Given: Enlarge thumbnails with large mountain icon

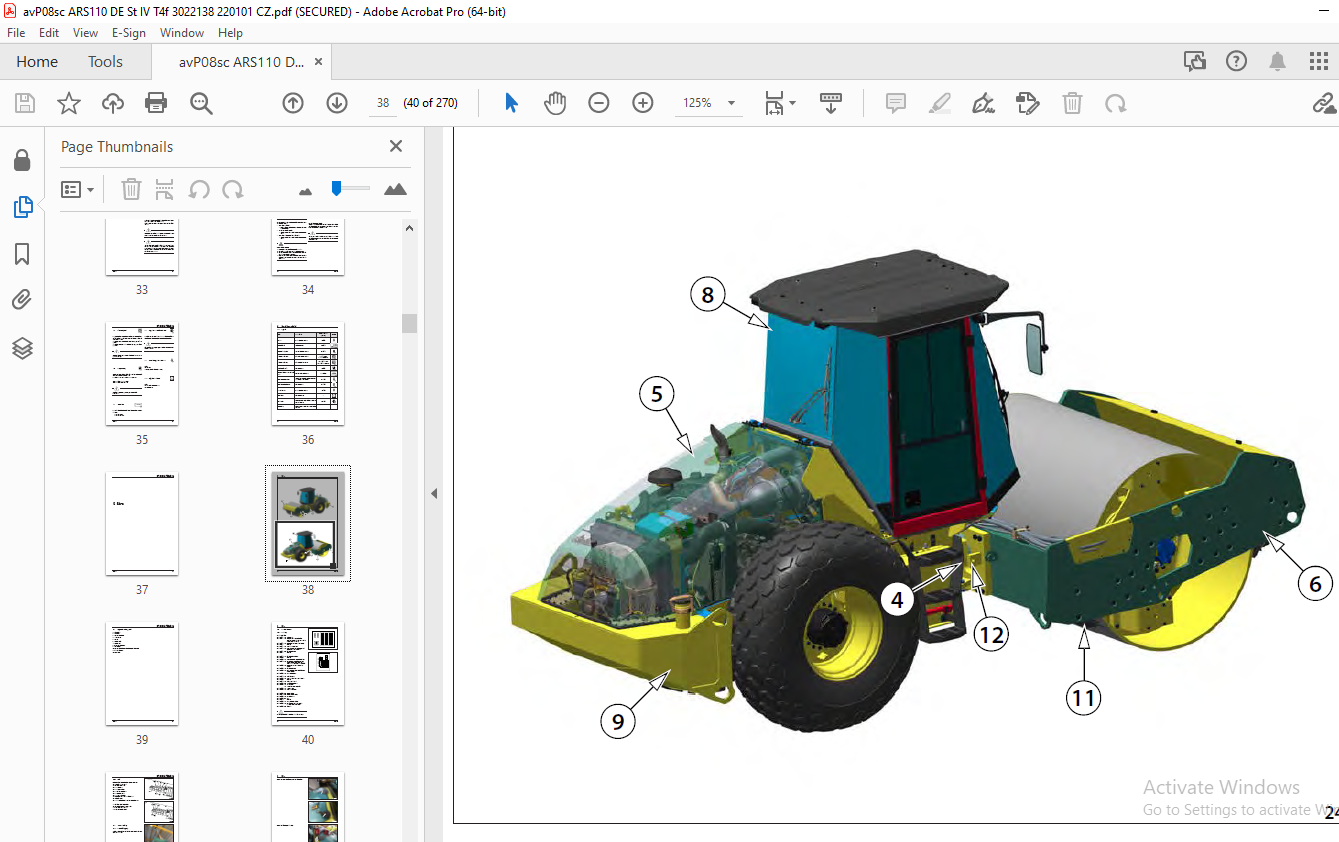Looking at the screenshot, I should (396, 189).
